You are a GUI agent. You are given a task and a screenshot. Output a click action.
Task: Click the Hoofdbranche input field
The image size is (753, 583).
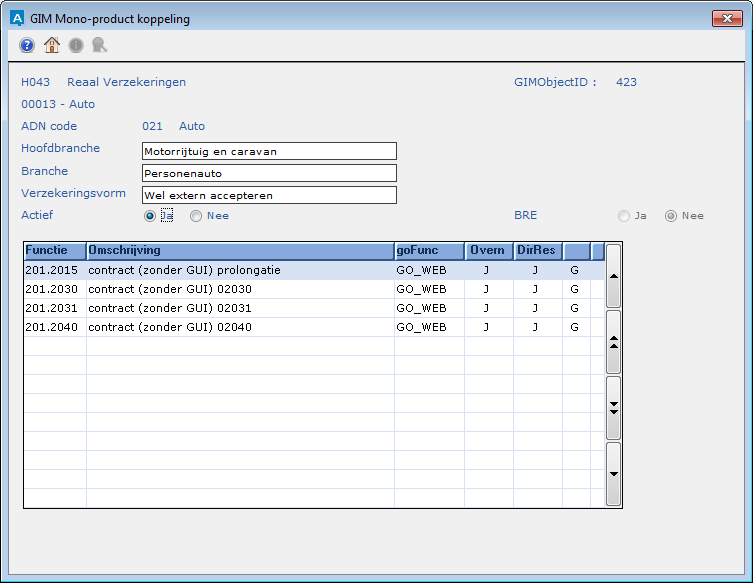[269, 151]
